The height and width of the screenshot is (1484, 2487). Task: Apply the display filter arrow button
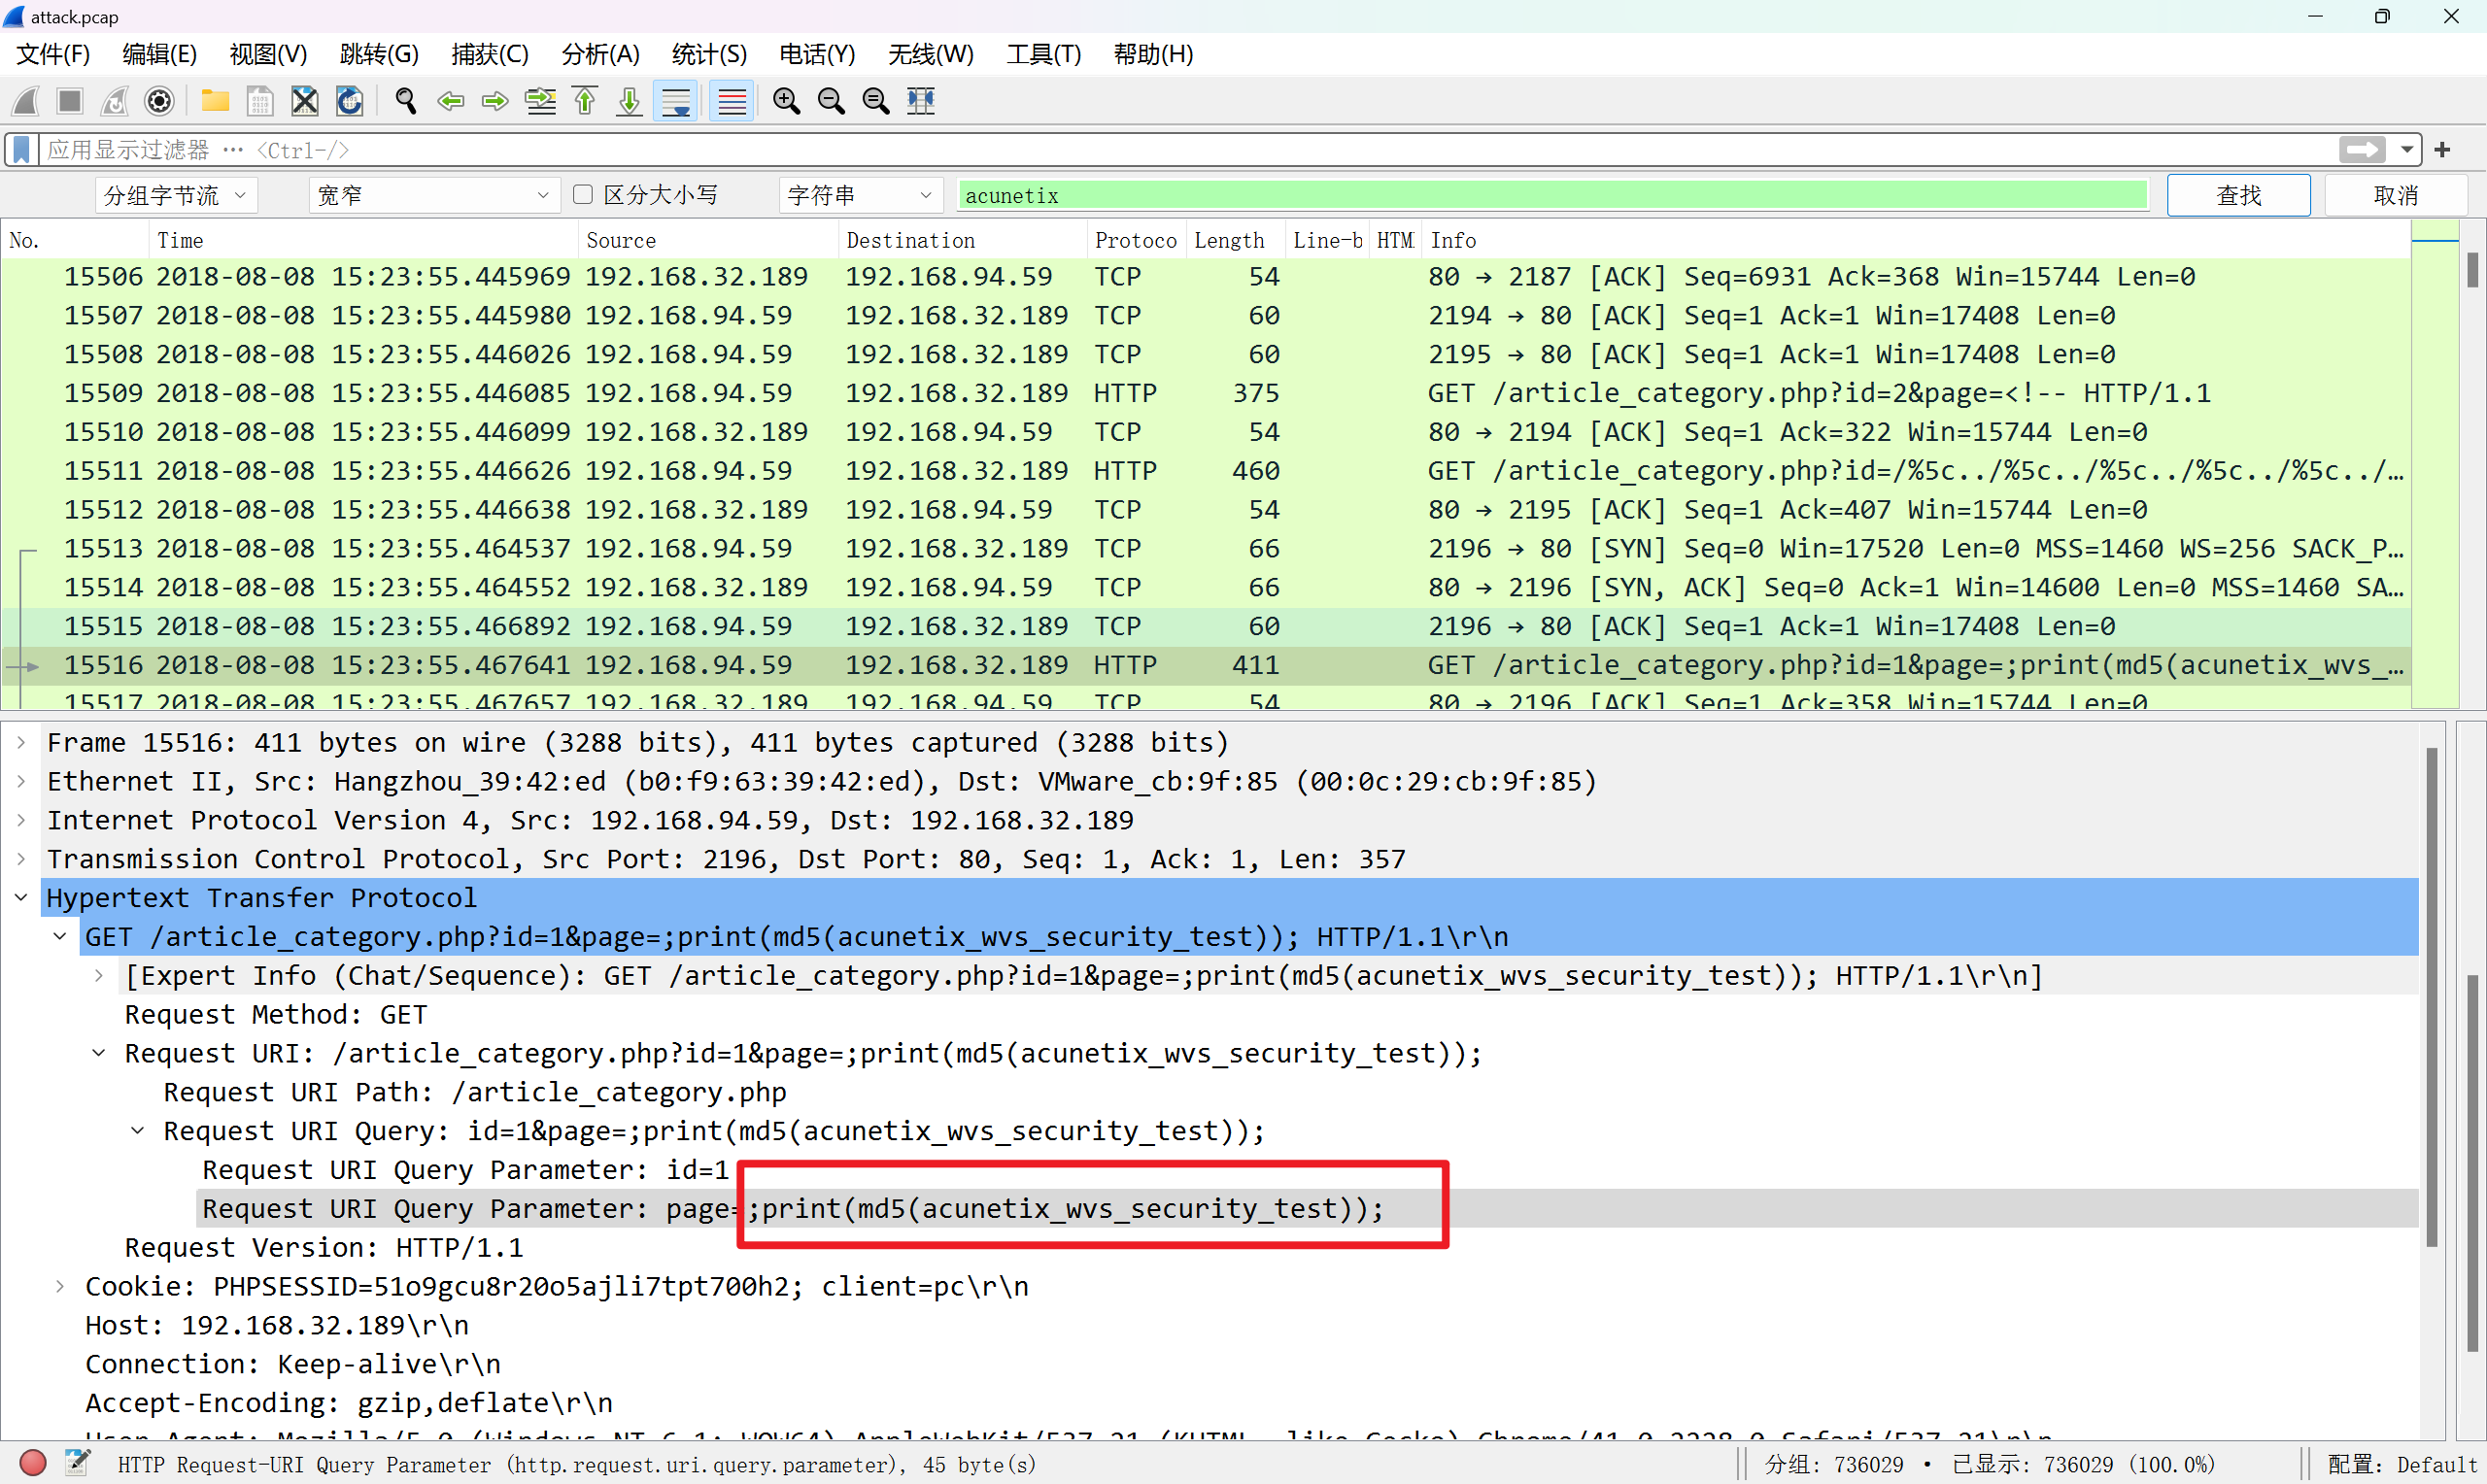point(2362,150)
